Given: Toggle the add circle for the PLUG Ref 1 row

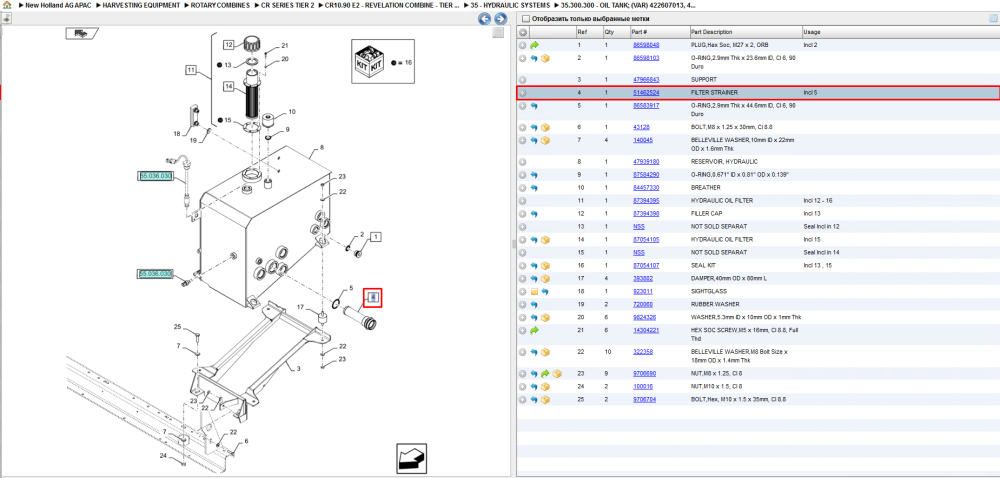Looking at the screenshot, I should pyautogui.click(x=522, y=45).
